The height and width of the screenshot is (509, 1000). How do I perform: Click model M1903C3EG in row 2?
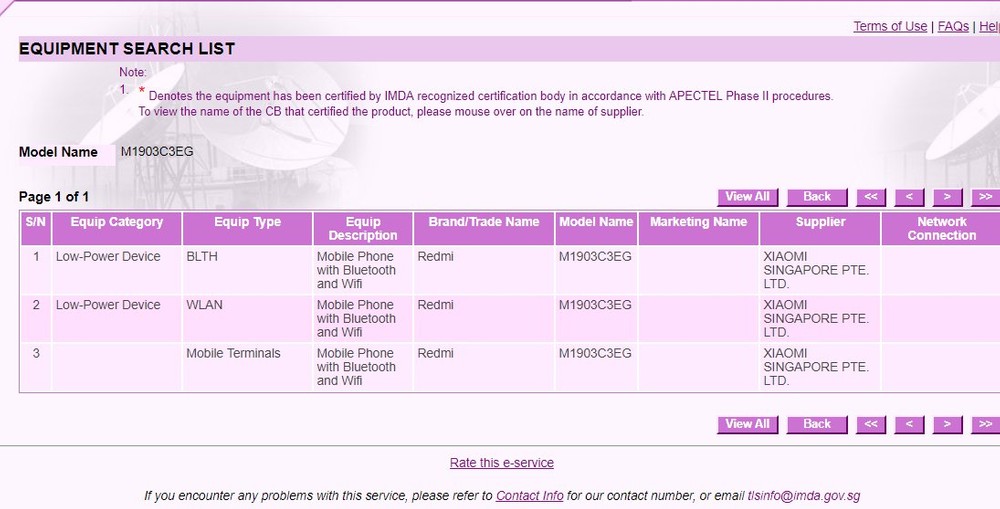[595, 305]
